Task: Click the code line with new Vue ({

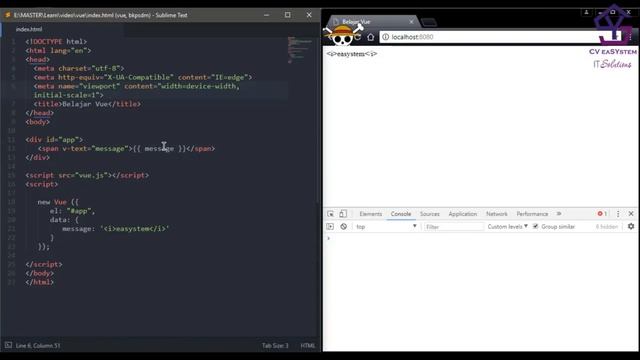Action: 58,202
